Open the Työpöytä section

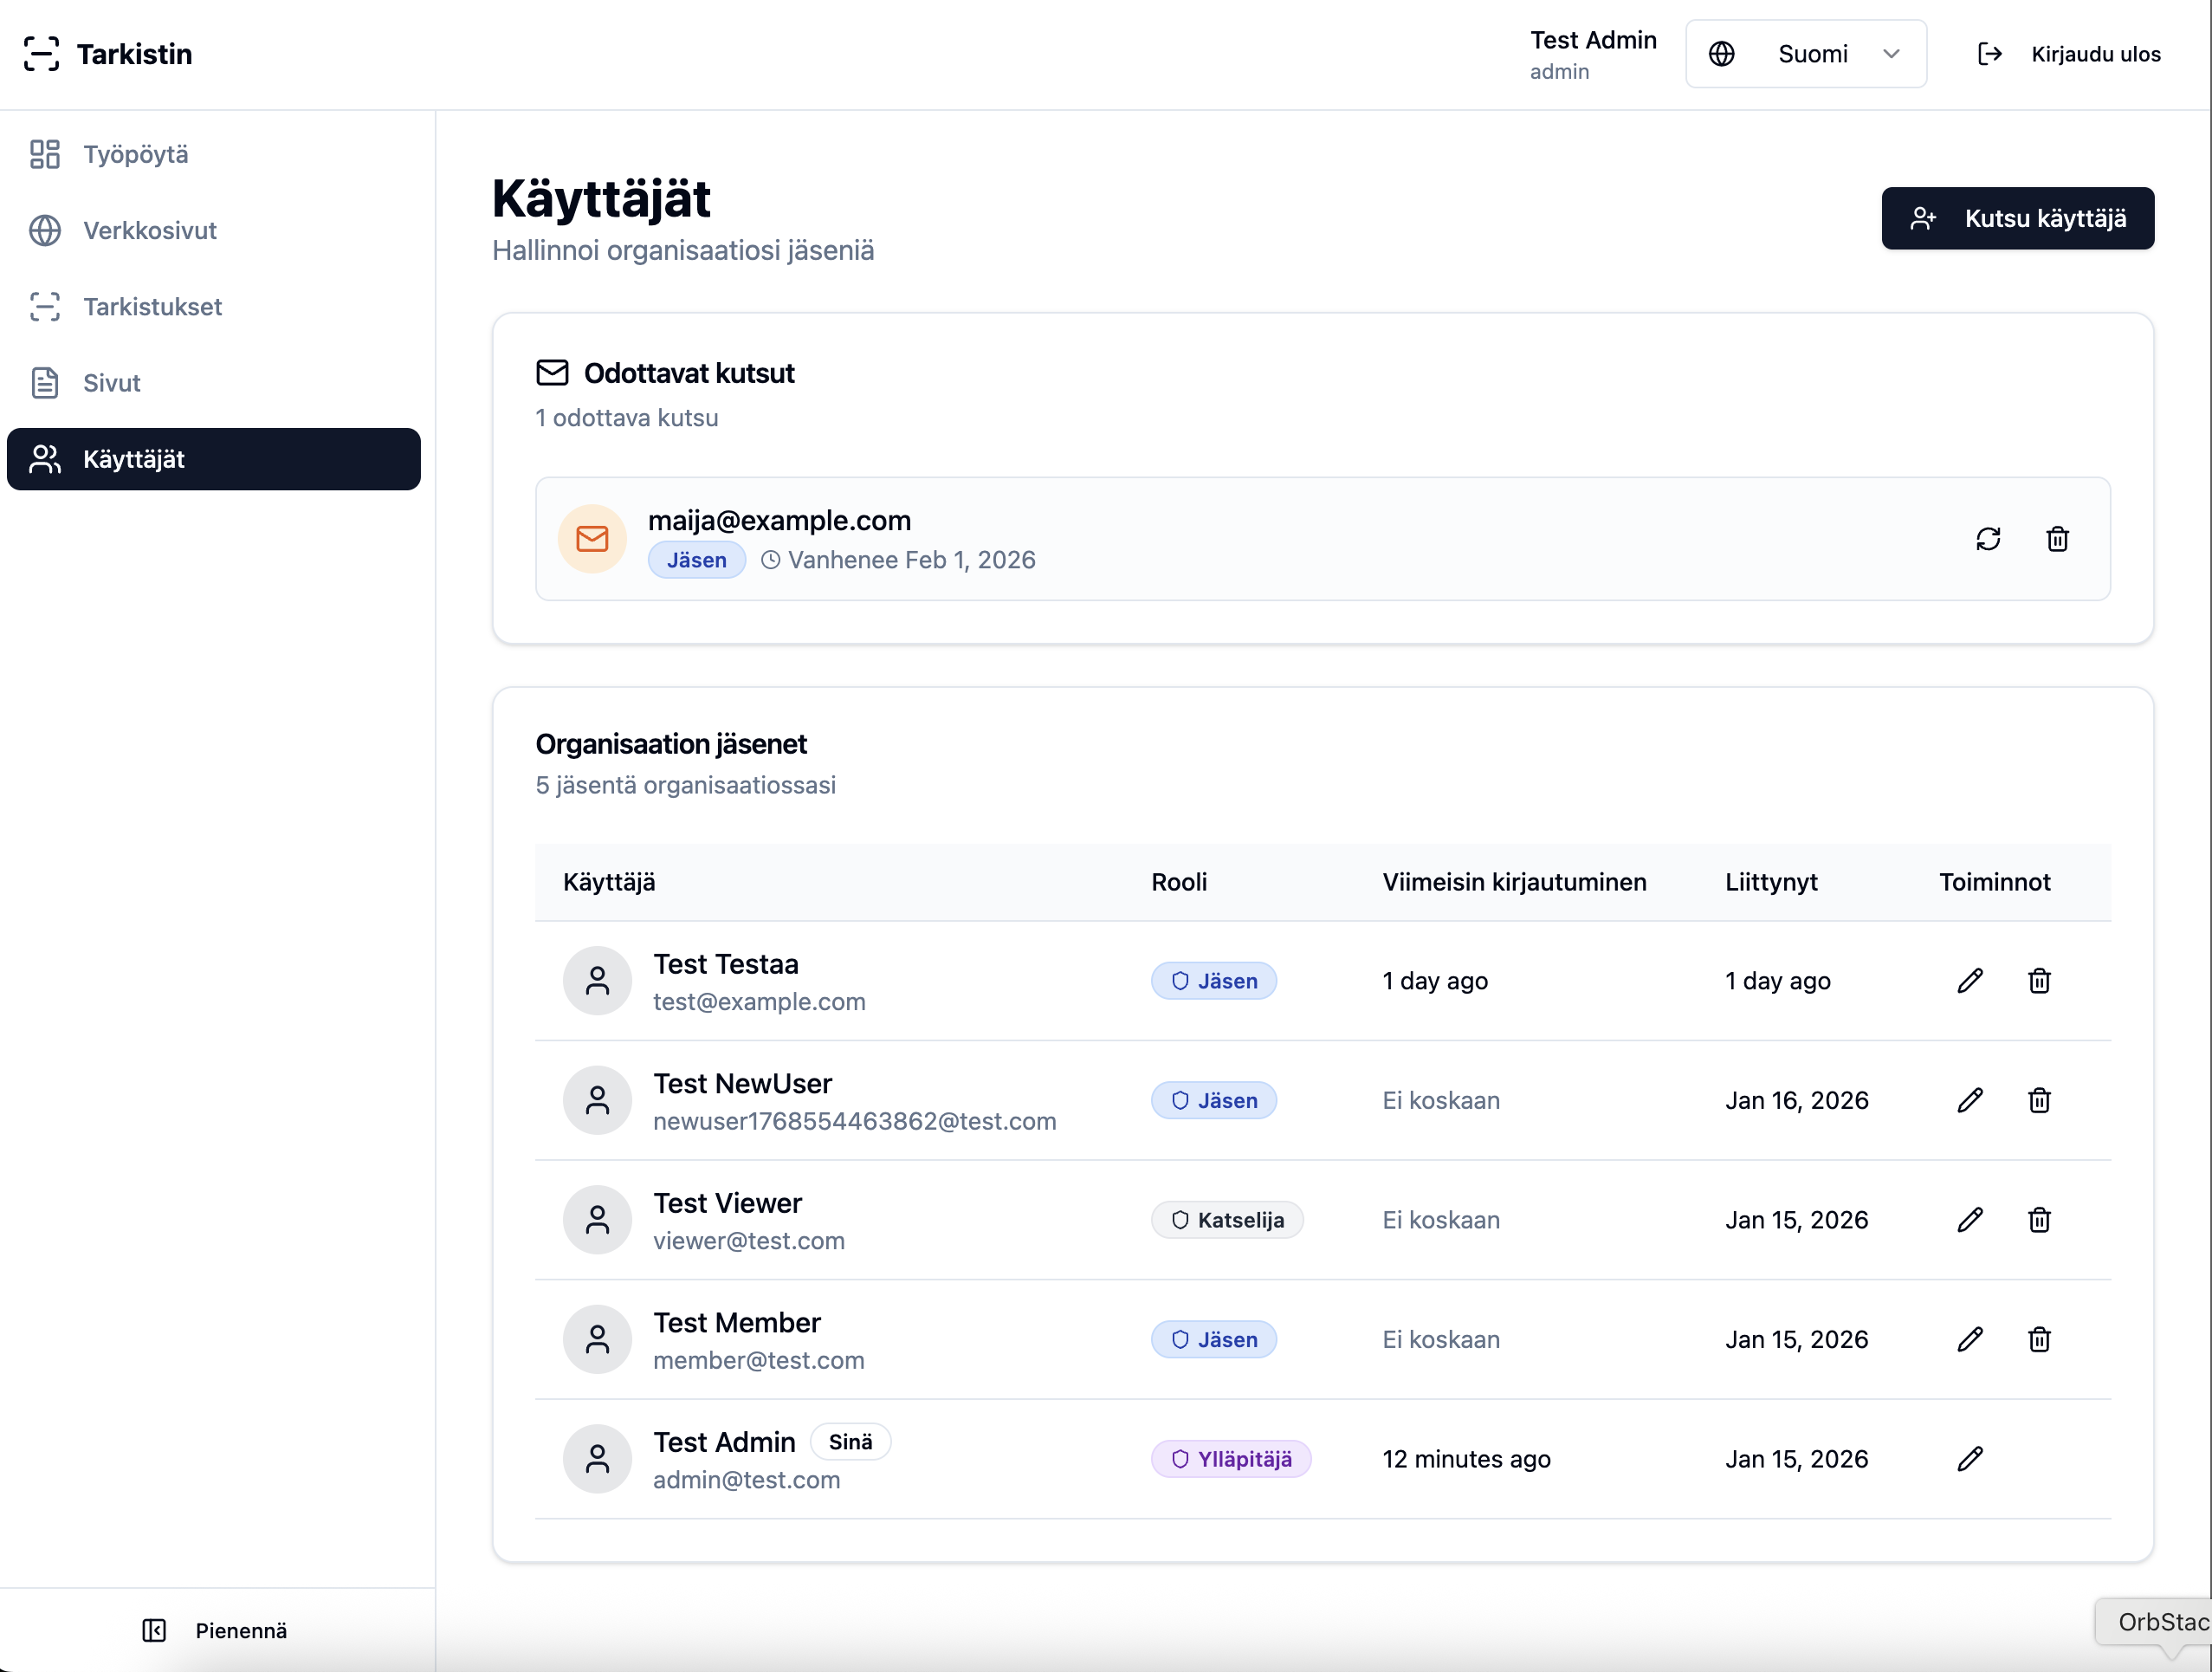[x=136, y=154]
